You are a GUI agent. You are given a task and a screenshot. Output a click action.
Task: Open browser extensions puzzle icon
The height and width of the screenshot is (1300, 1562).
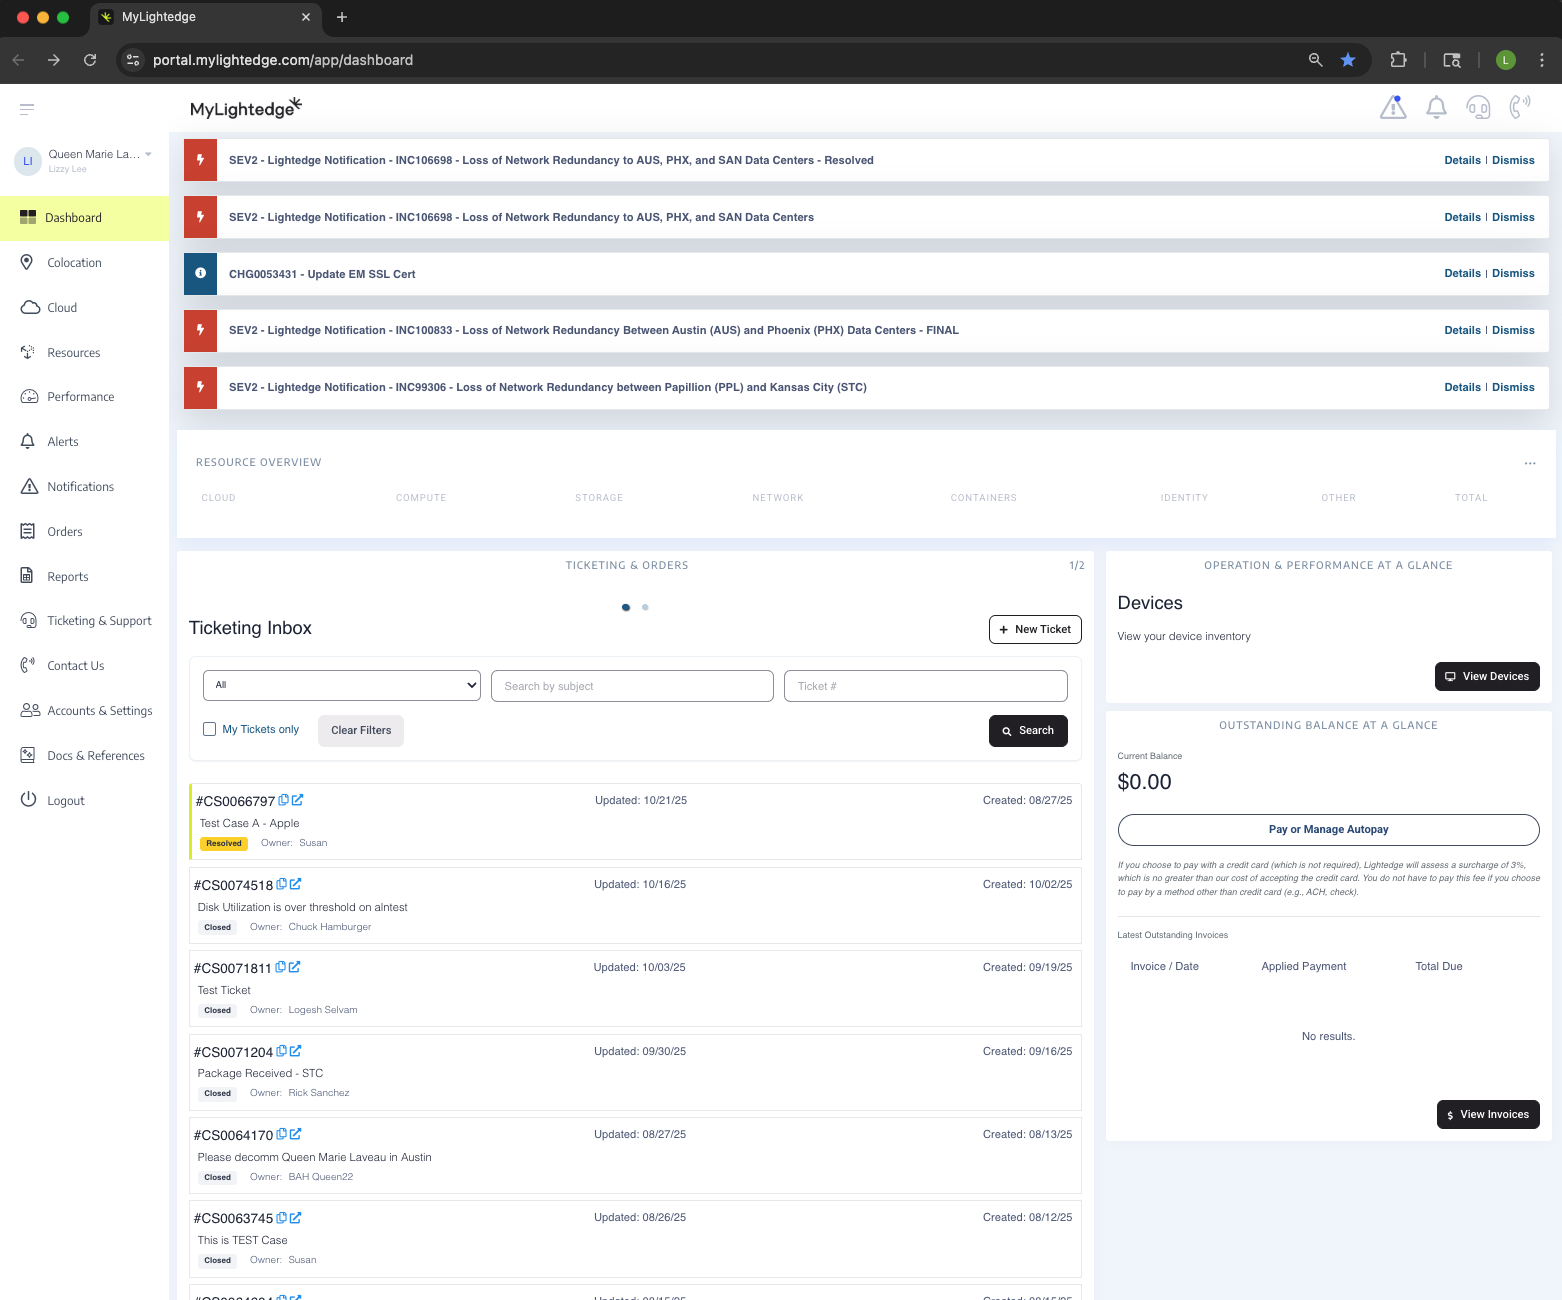coord(1399,60)
